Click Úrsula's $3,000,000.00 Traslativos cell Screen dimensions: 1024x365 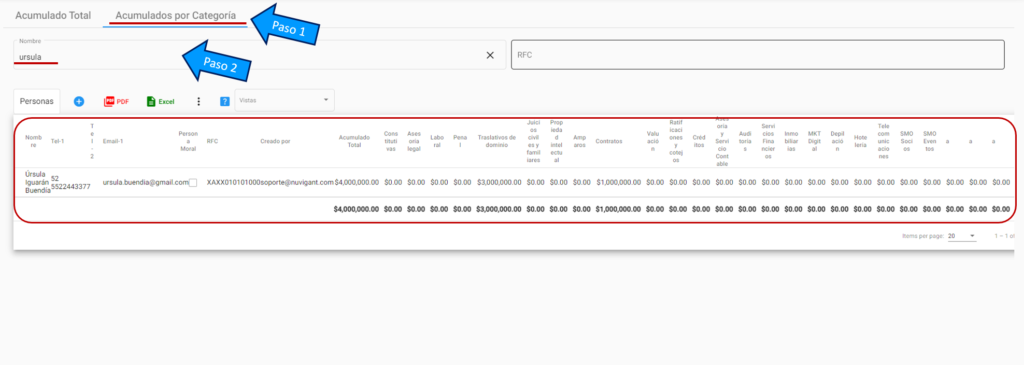499,183
